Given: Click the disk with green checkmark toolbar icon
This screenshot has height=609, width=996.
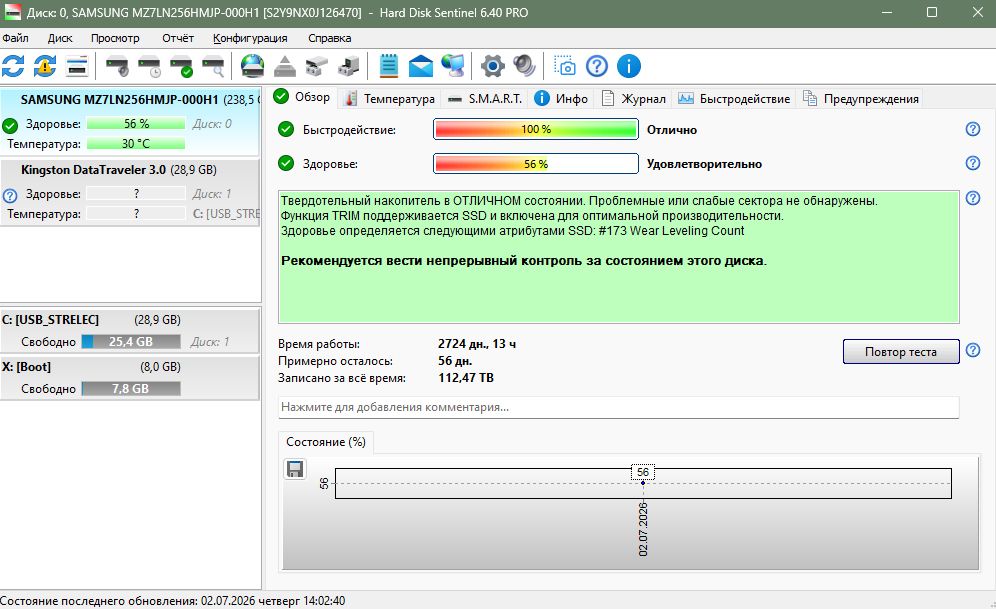Looking at the screenshot, I should [181, 66].
